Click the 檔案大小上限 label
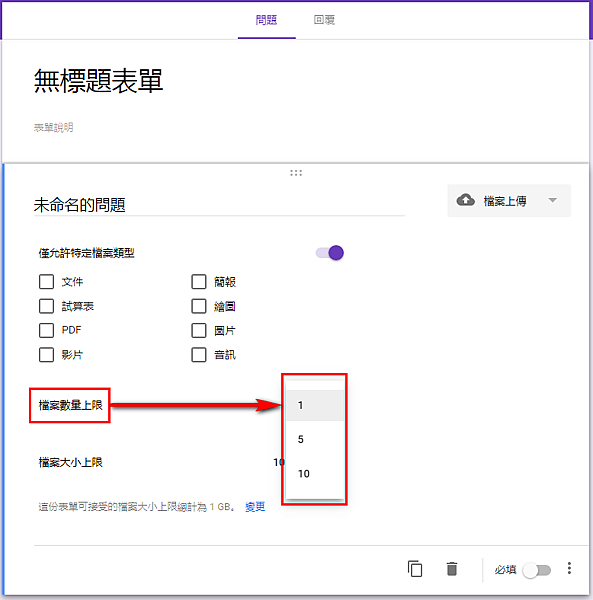Viewport: 593px width, 600px height. click(x=71, y=463)
